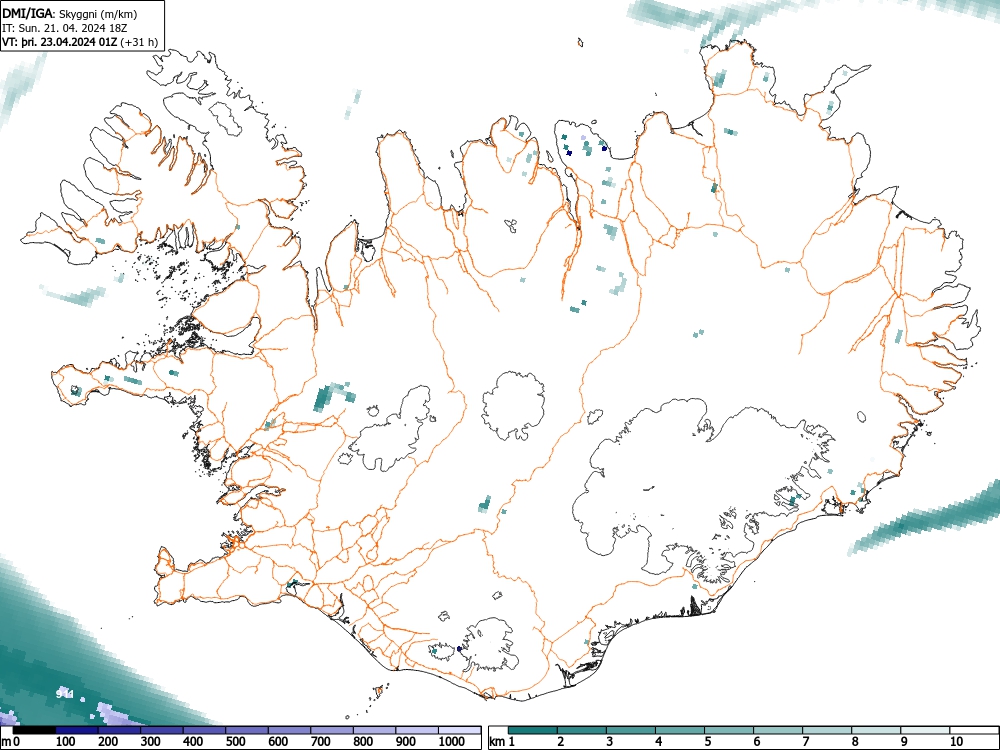The image size is (1000, 750).
Task: Click the 'DMI/IGA: Skyggni (m/km)' title text
Action: [x=70, y=14]
